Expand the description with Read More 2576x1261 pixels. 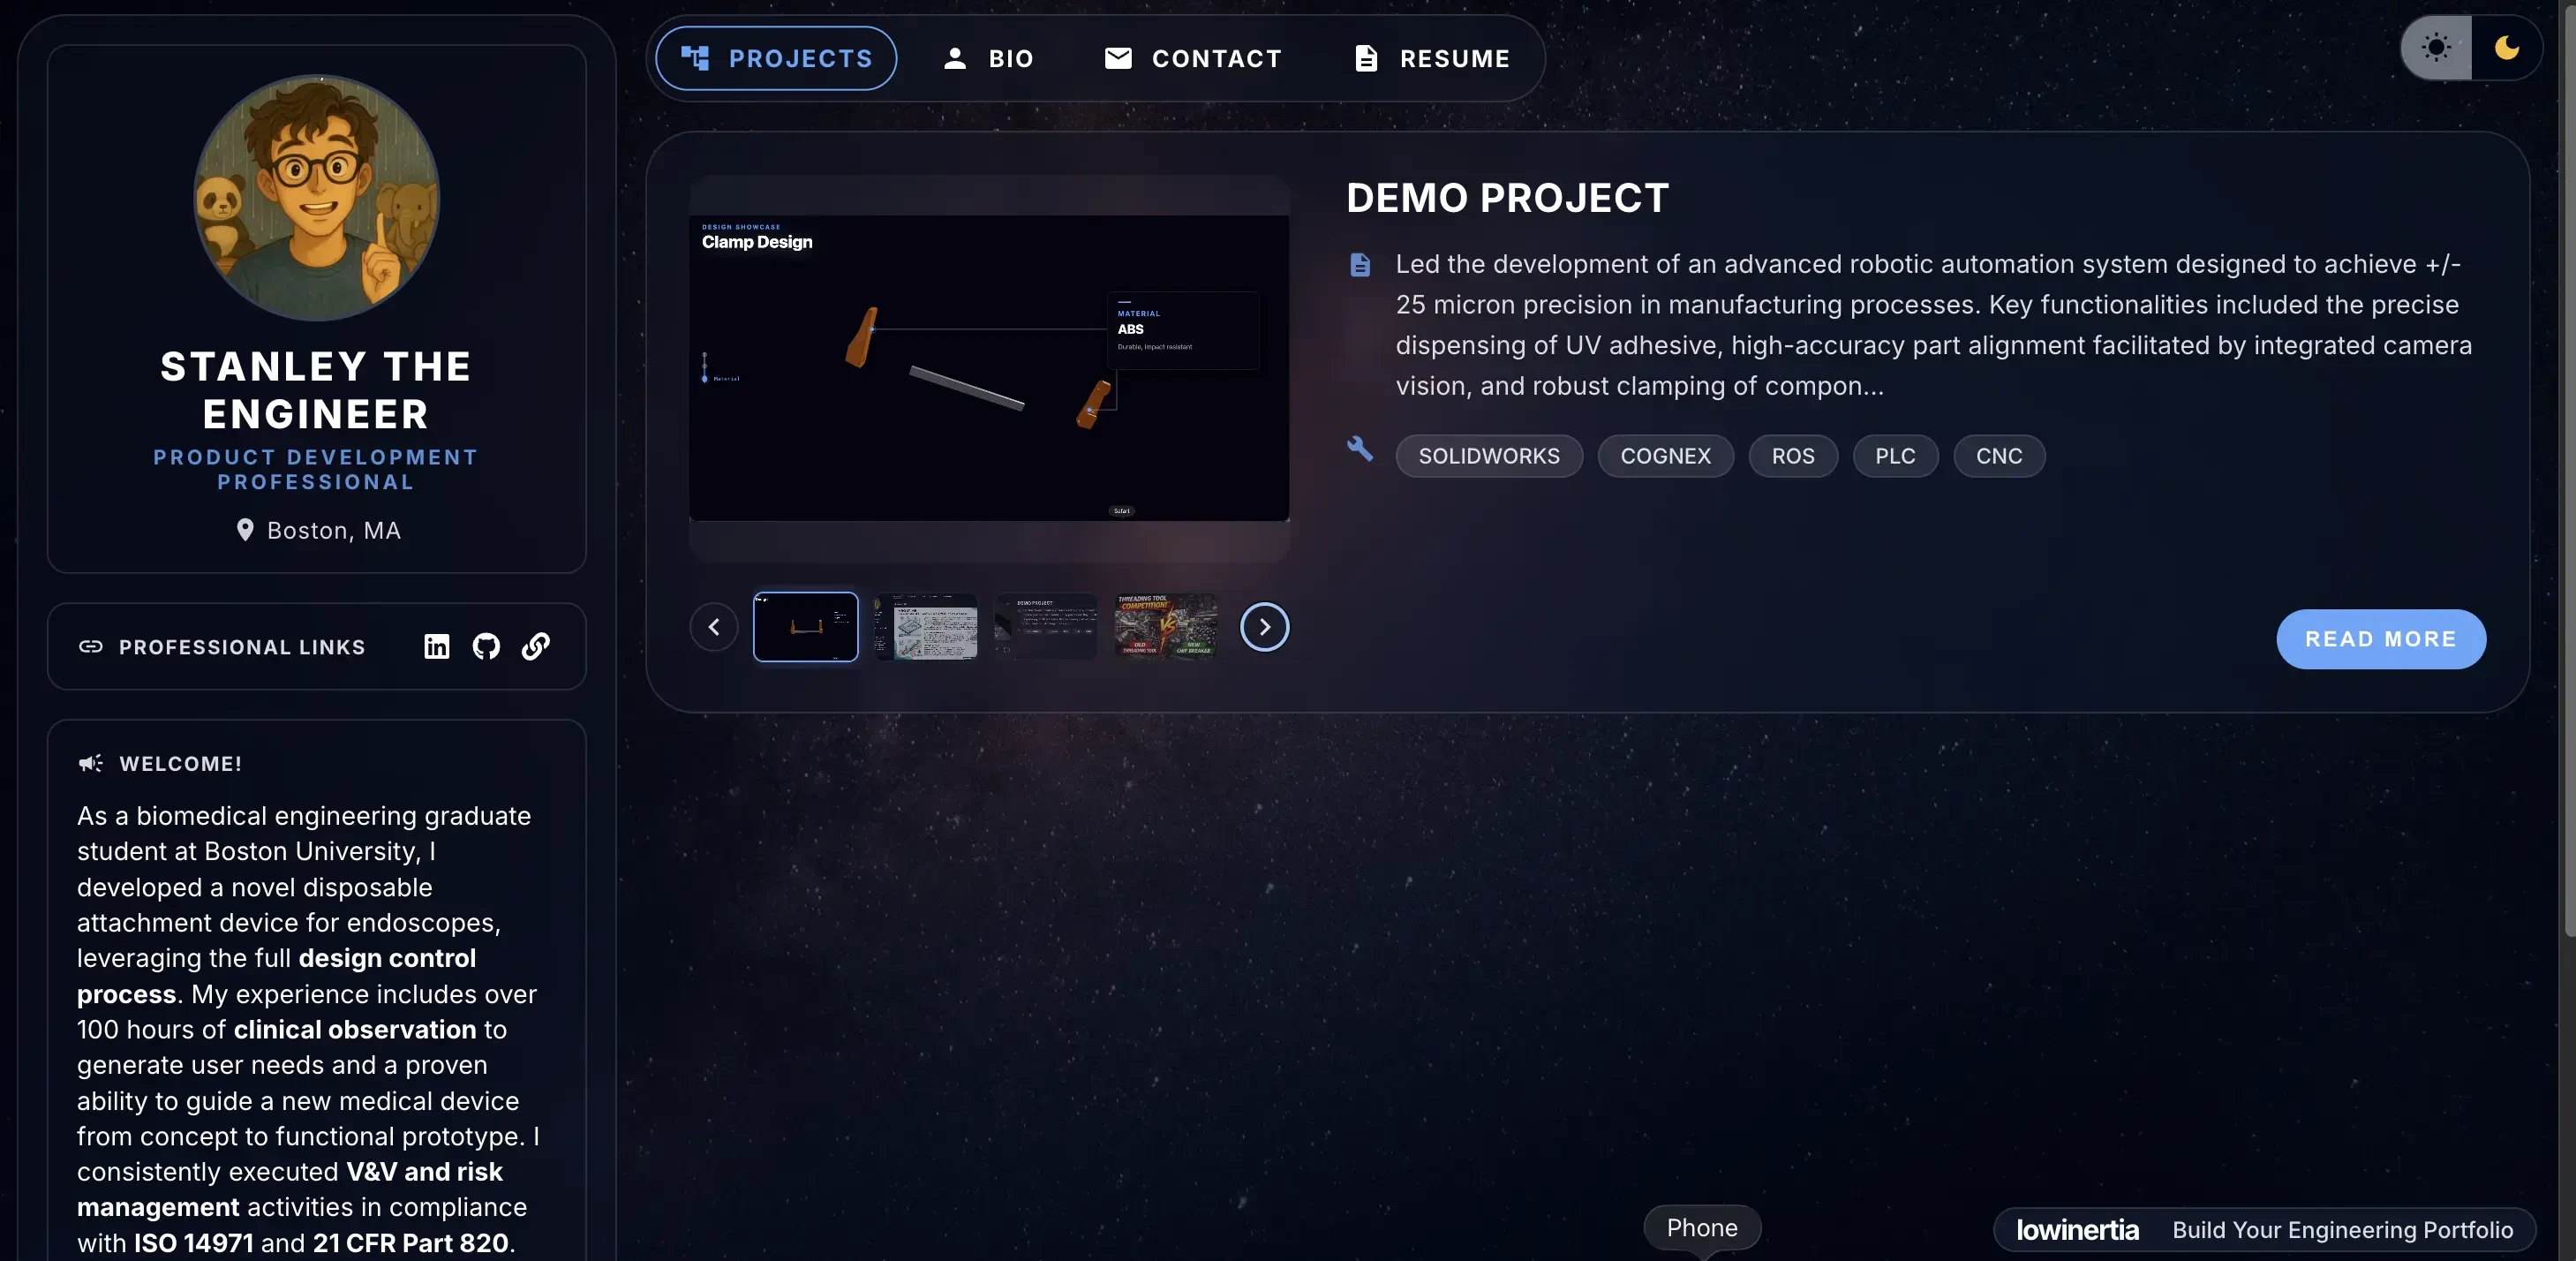[x=2381, y=638]
